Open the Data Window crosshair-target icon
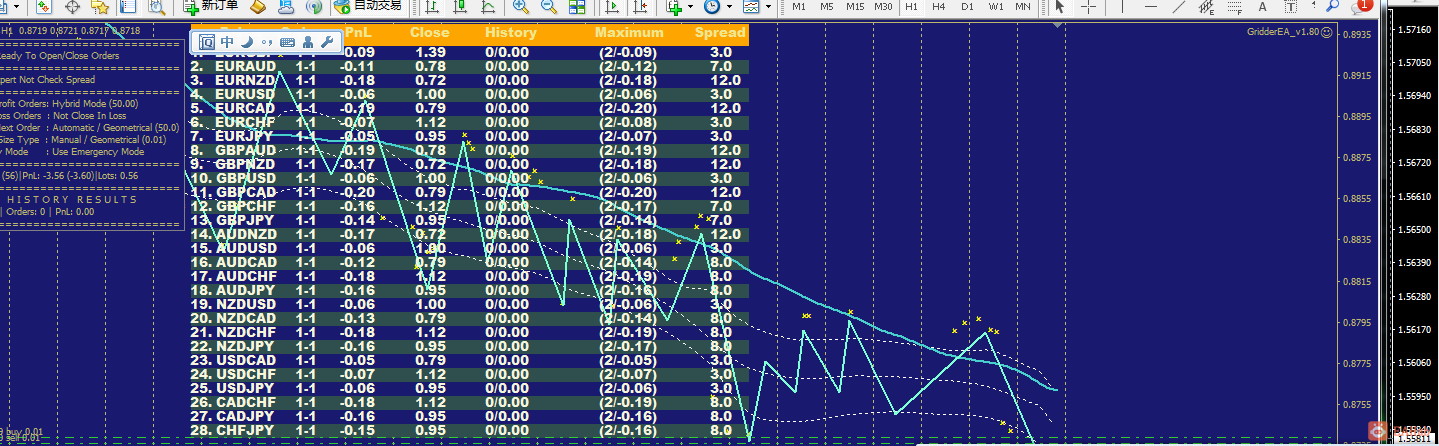This screenshot has width=1439, height=446. (73, 6)
